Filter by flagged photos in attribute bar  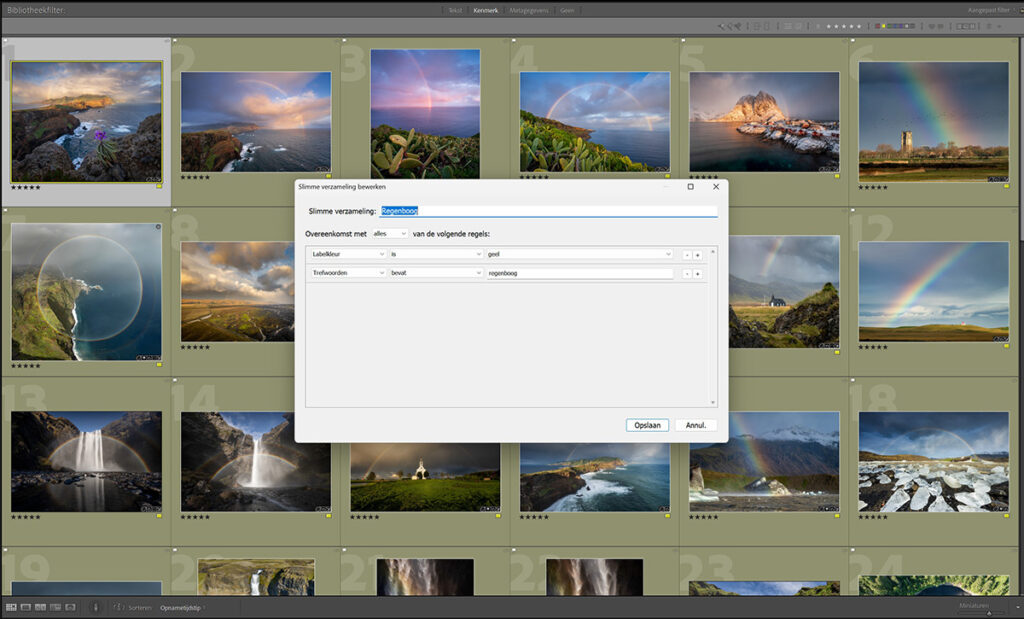point(720,26)
